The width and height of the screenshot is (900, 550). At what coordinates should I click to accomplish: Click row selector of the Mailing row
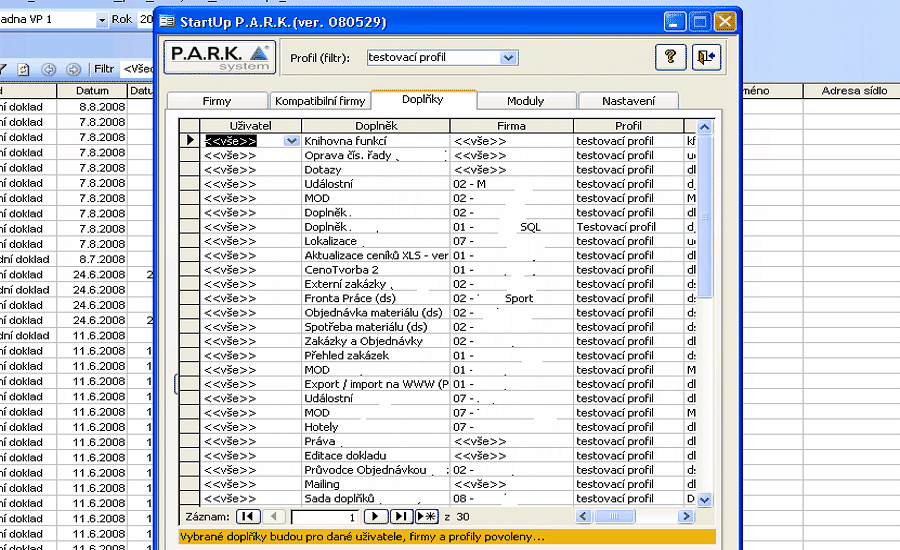[189, 484]
